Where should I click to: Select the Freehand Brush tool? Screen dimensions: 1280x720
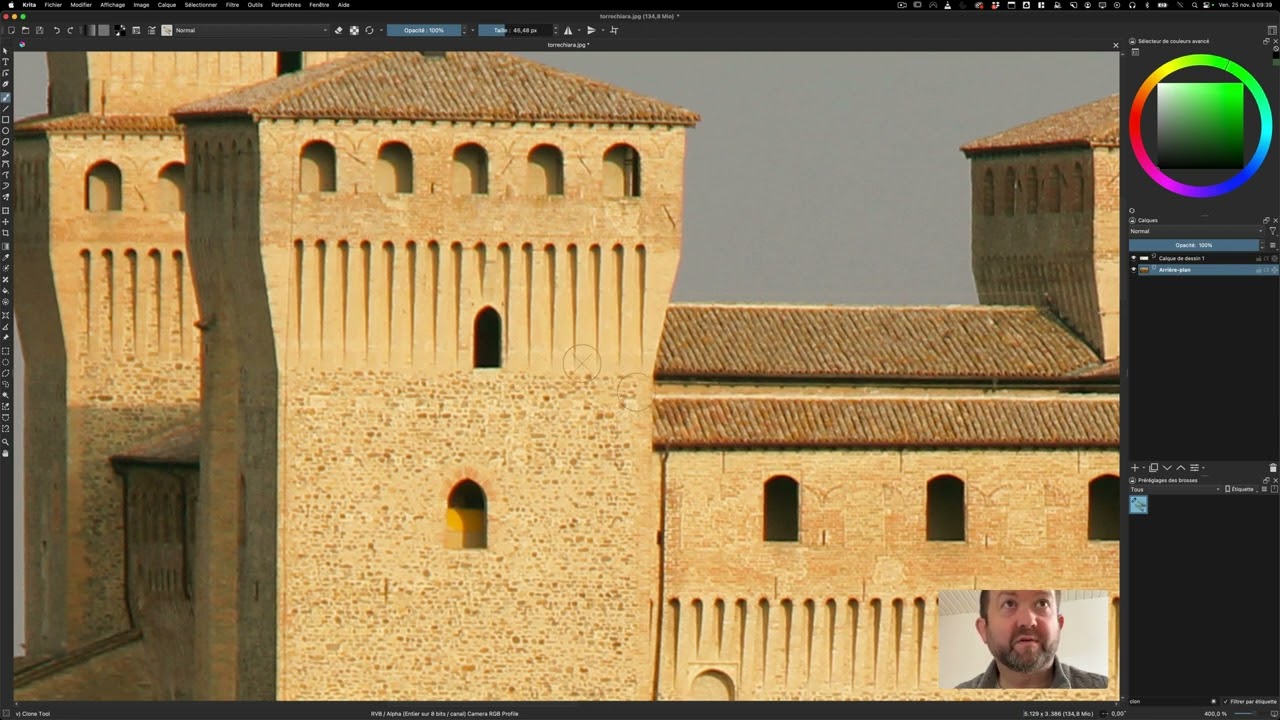coord(6,97)
